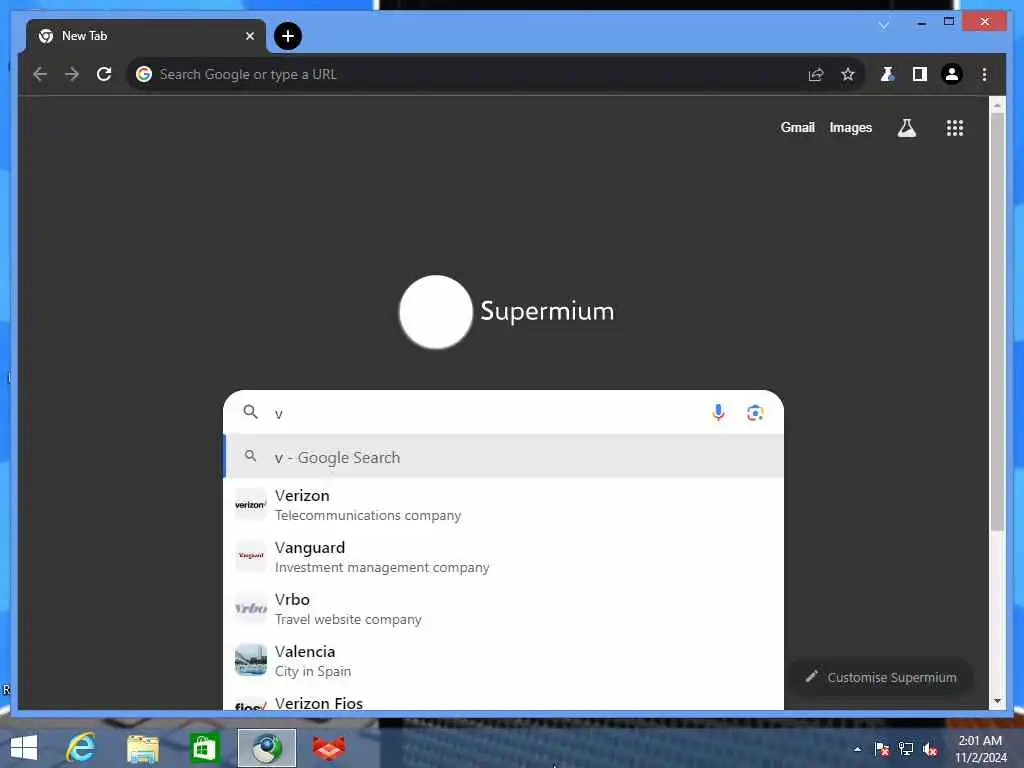Click the Gmail link
Image resolution: width=1024 pixels, height=768 pixels.
click(x=797, y=127)
